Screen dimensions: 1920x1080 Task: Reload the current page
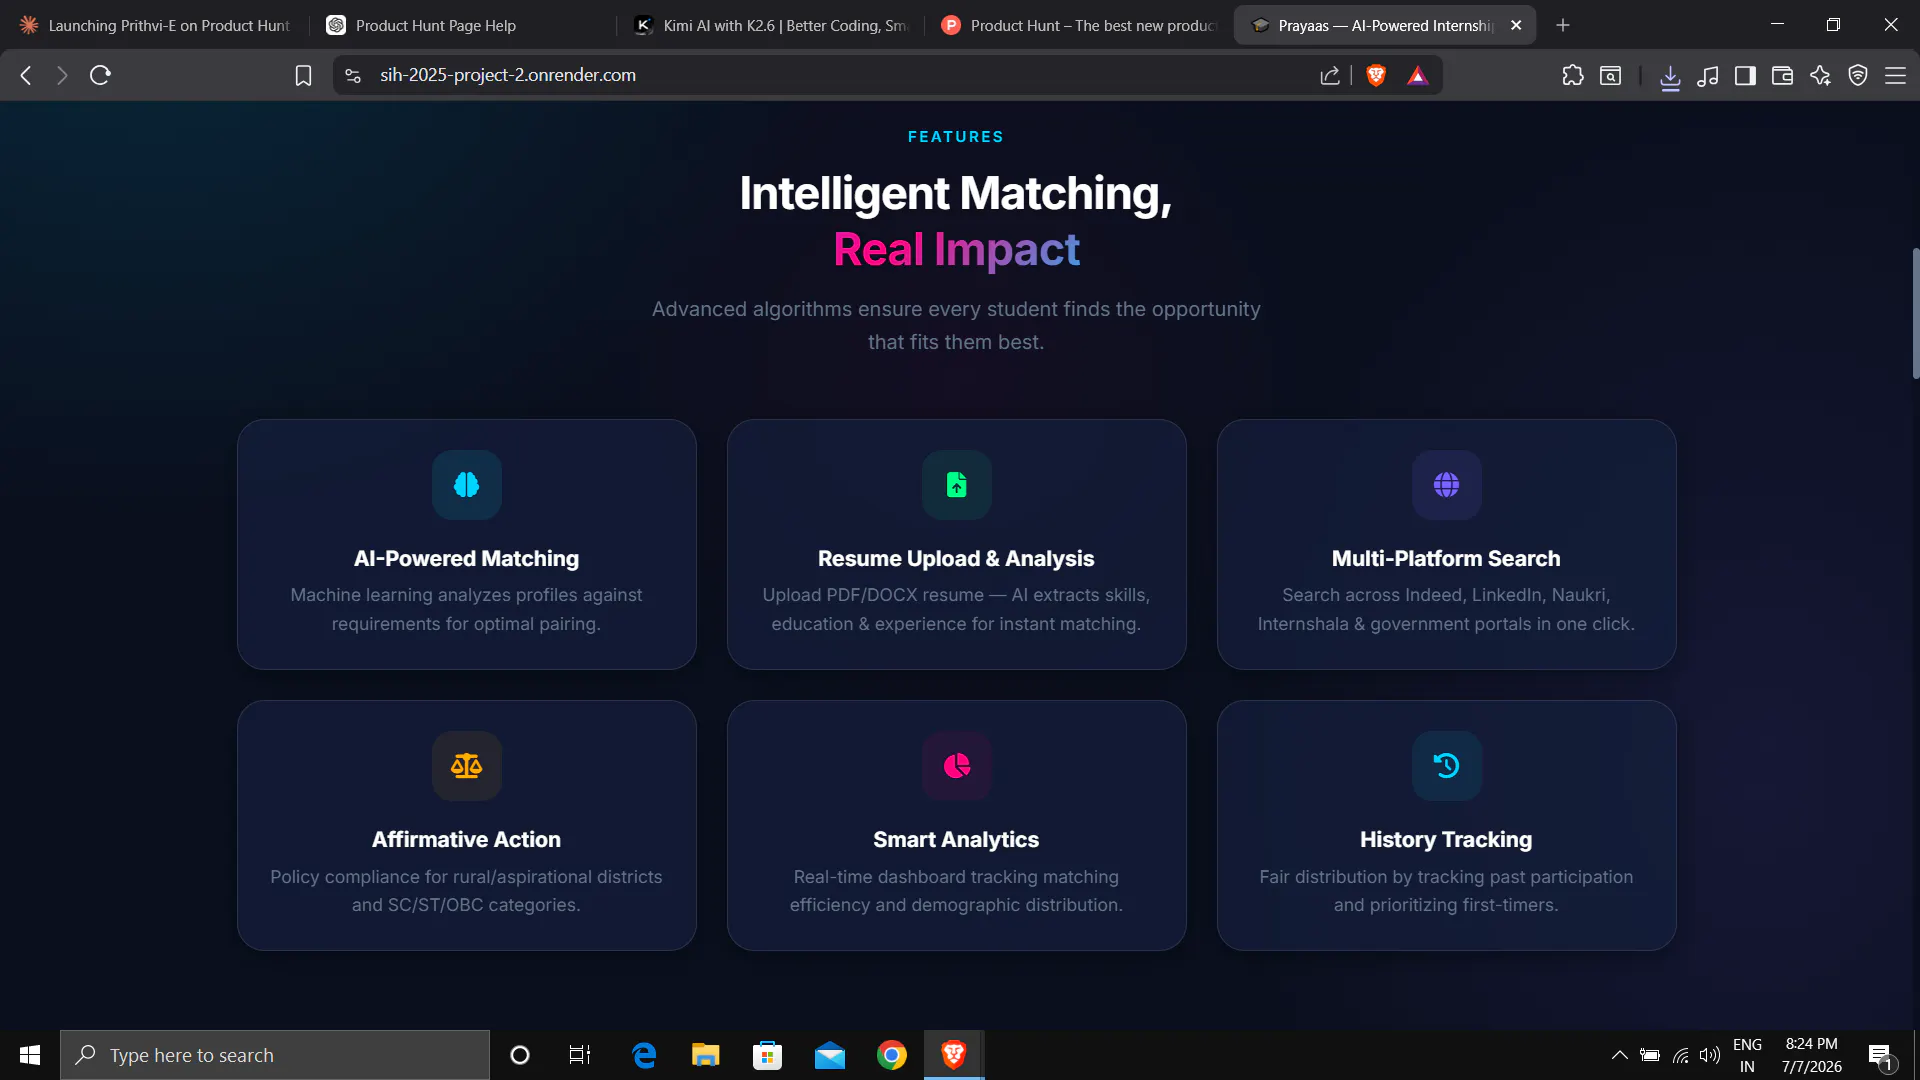click(100, 75)
